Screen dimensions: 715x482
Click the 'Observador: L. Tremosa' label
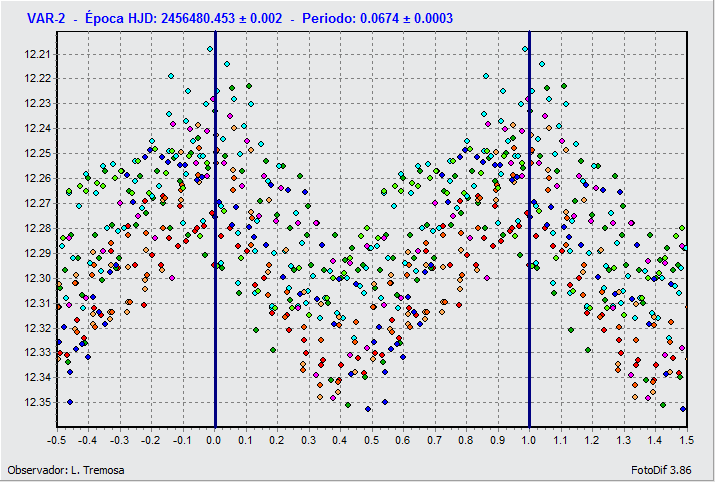tap(66, 470)
